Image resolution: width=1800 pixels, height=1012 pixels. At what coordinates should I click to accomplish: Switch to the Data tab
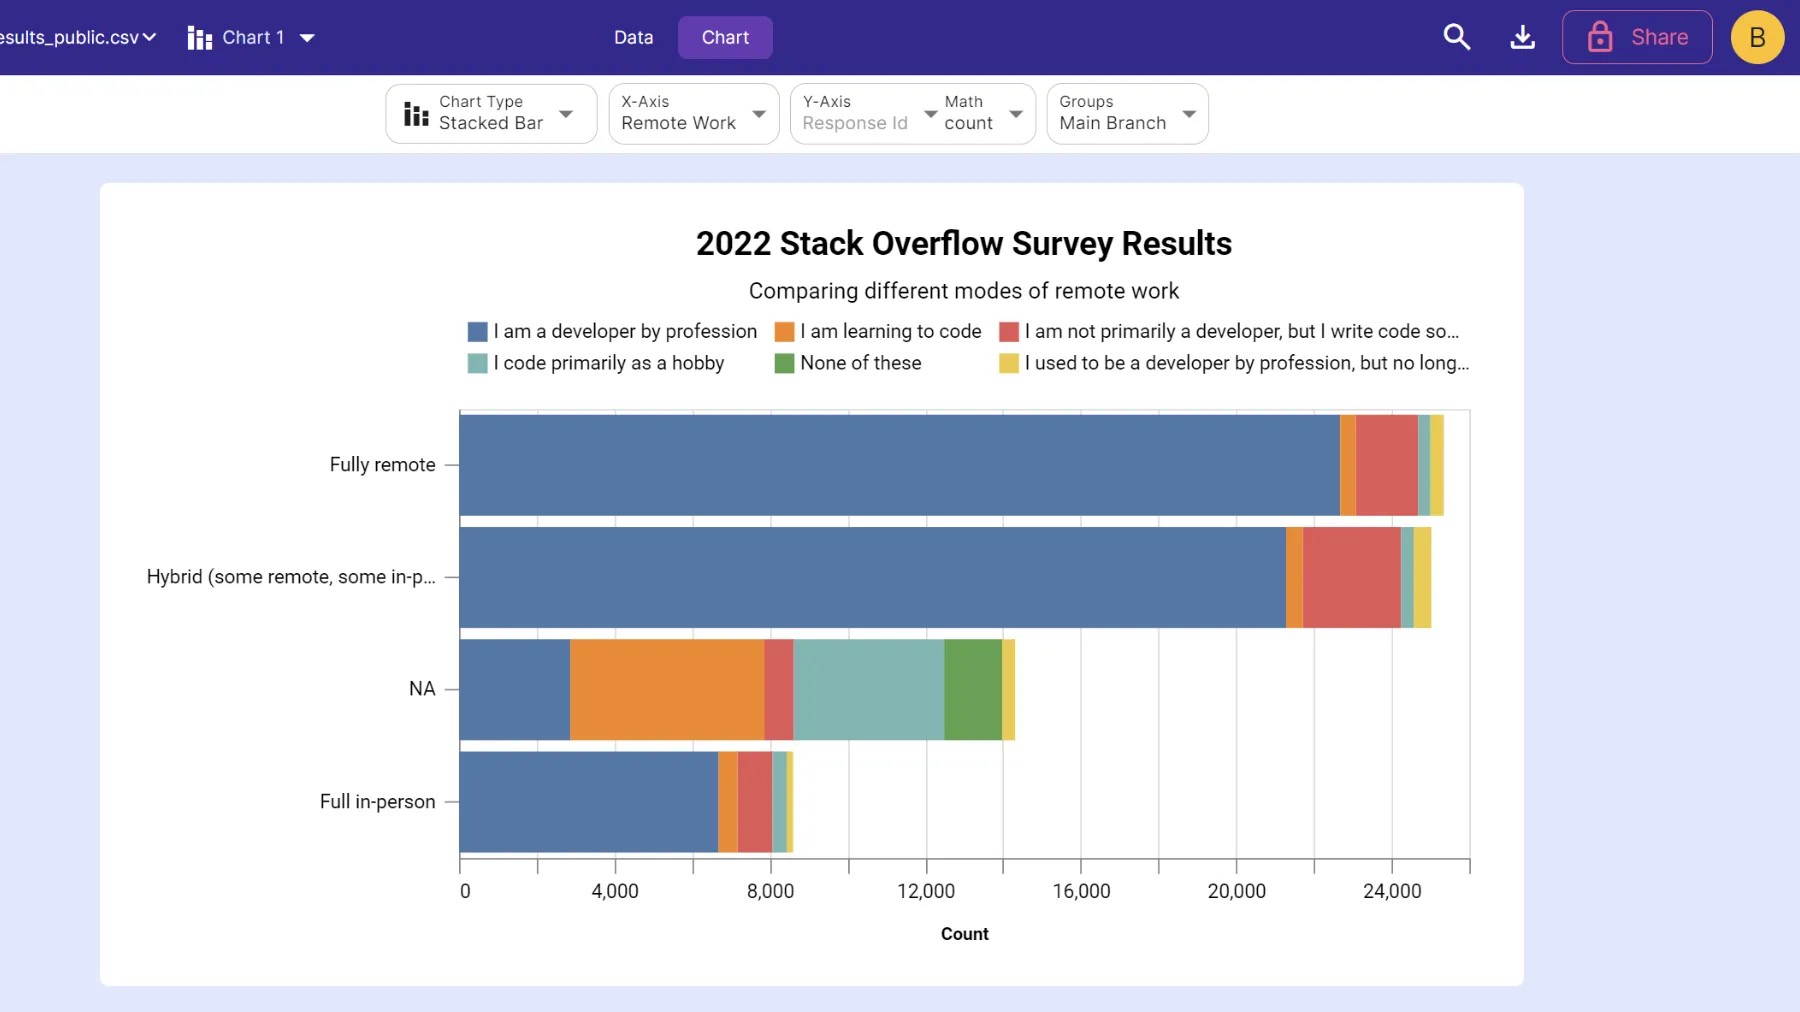tap(633, 37)
